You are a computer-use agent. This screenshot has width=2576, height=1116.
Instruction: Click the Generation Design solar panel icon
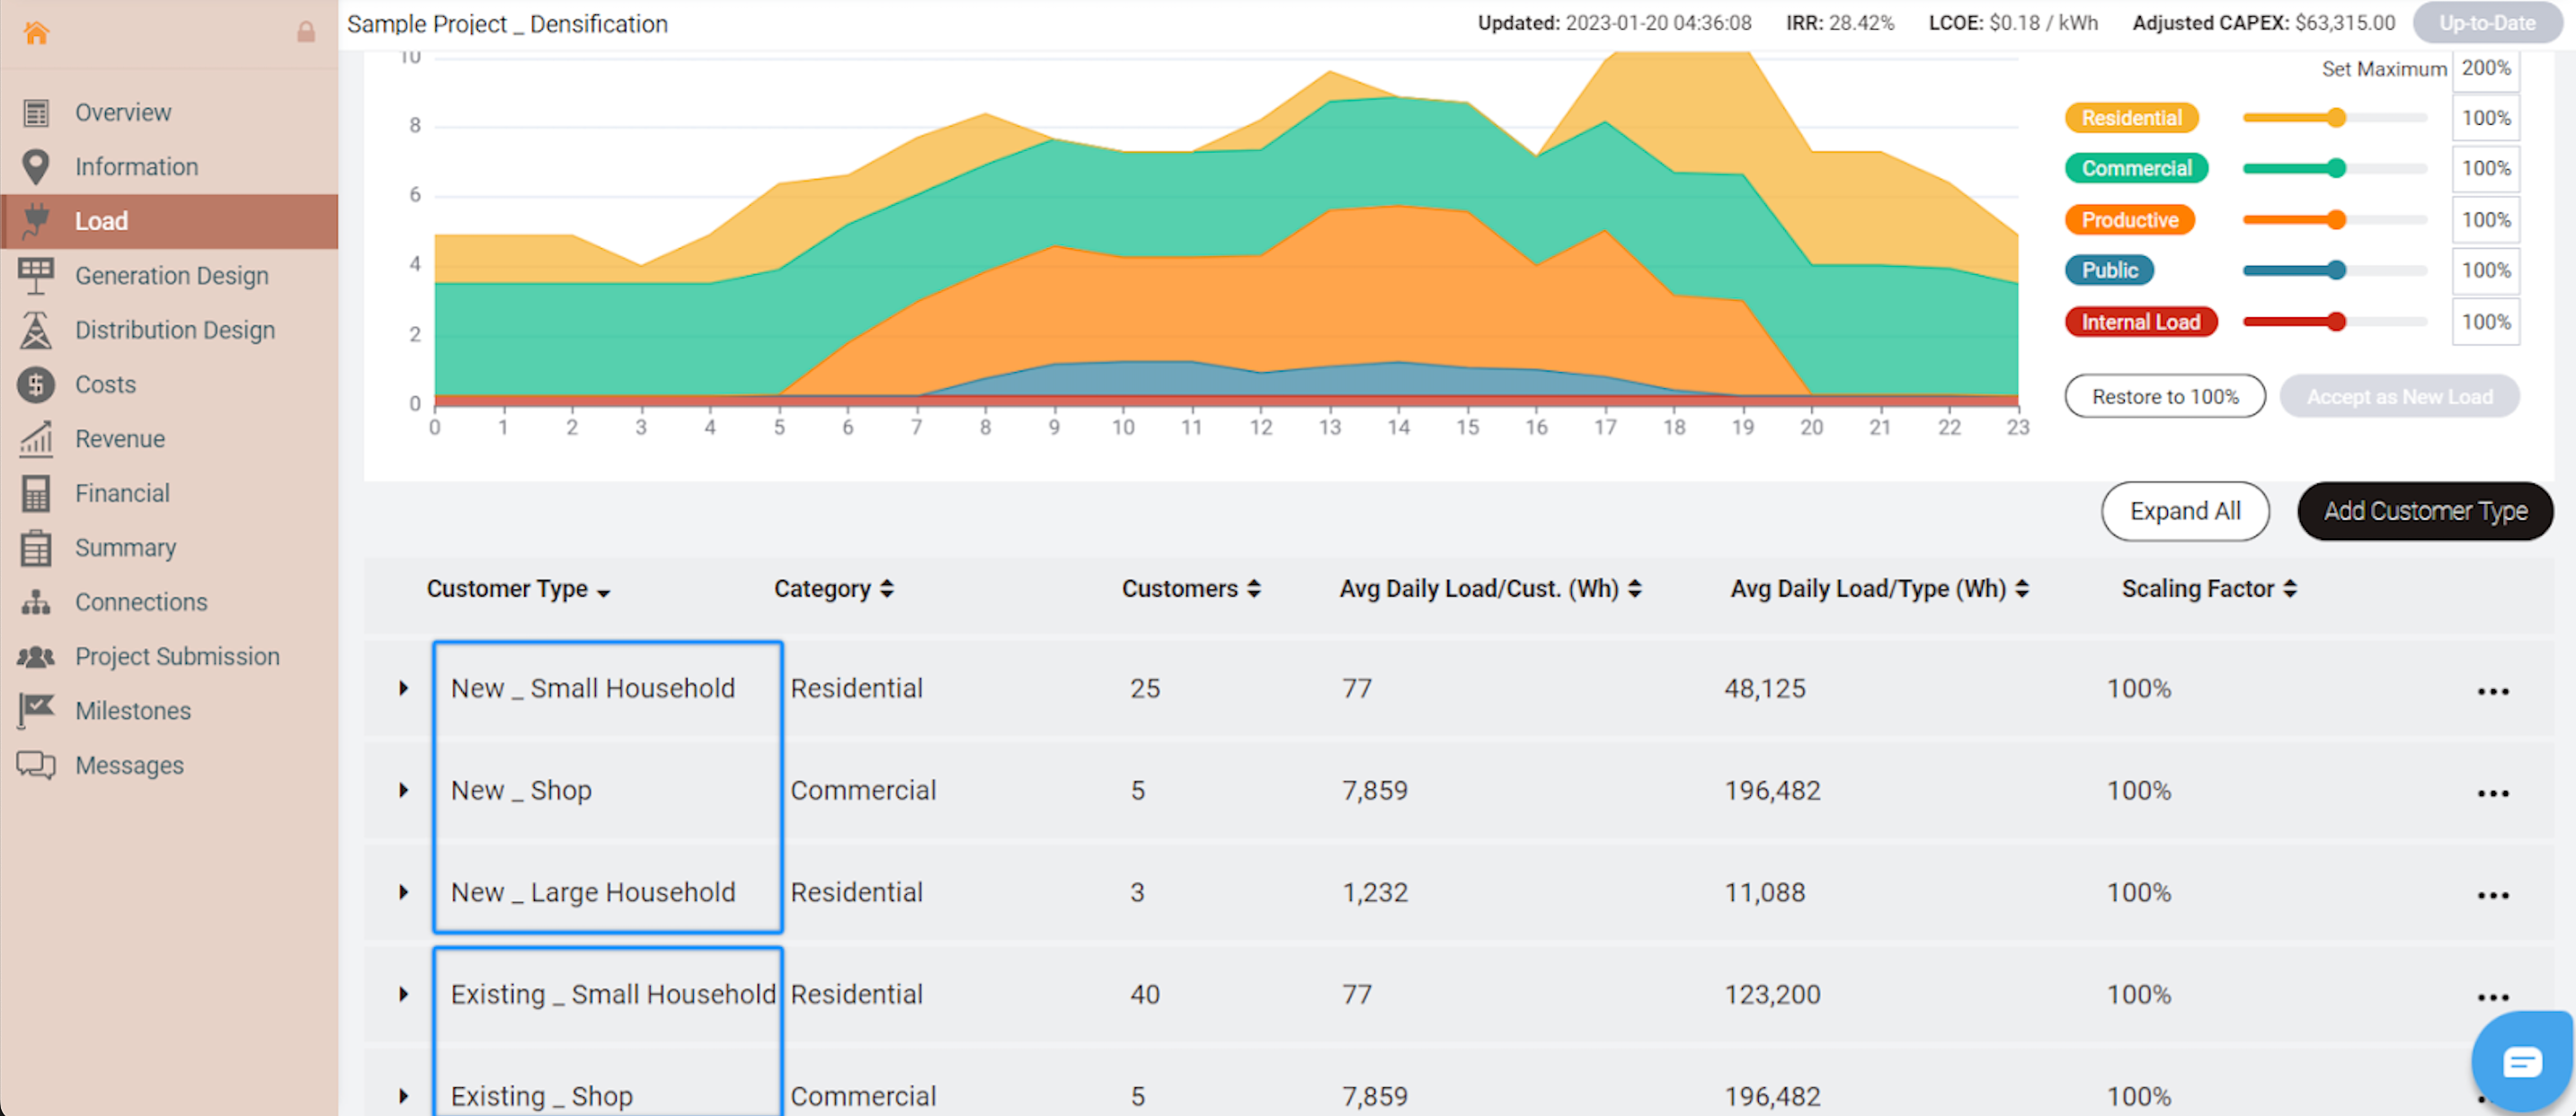point(36,275)
